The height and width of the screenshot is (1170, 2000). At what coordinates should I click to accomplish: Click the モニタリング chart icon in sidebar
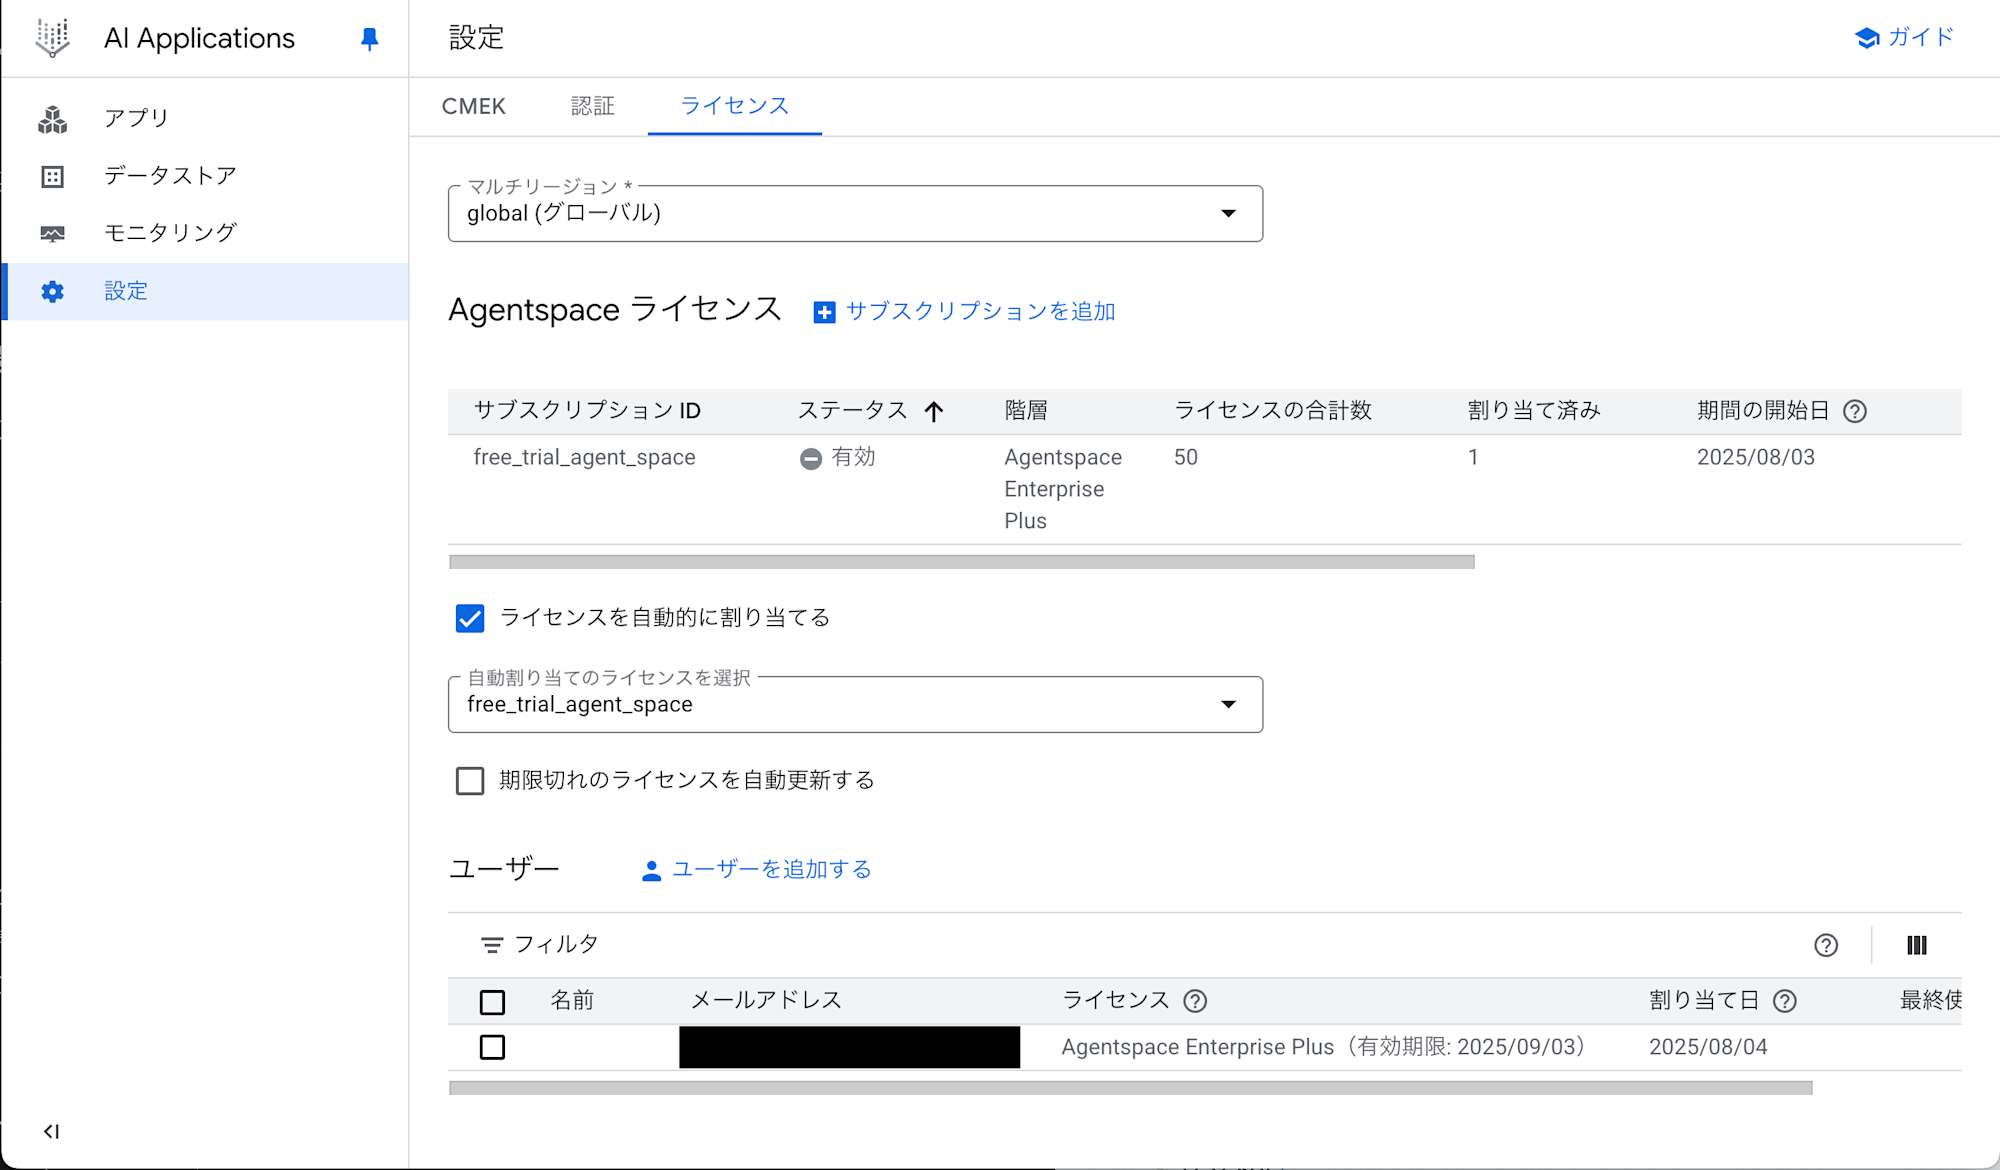(53, 234)
